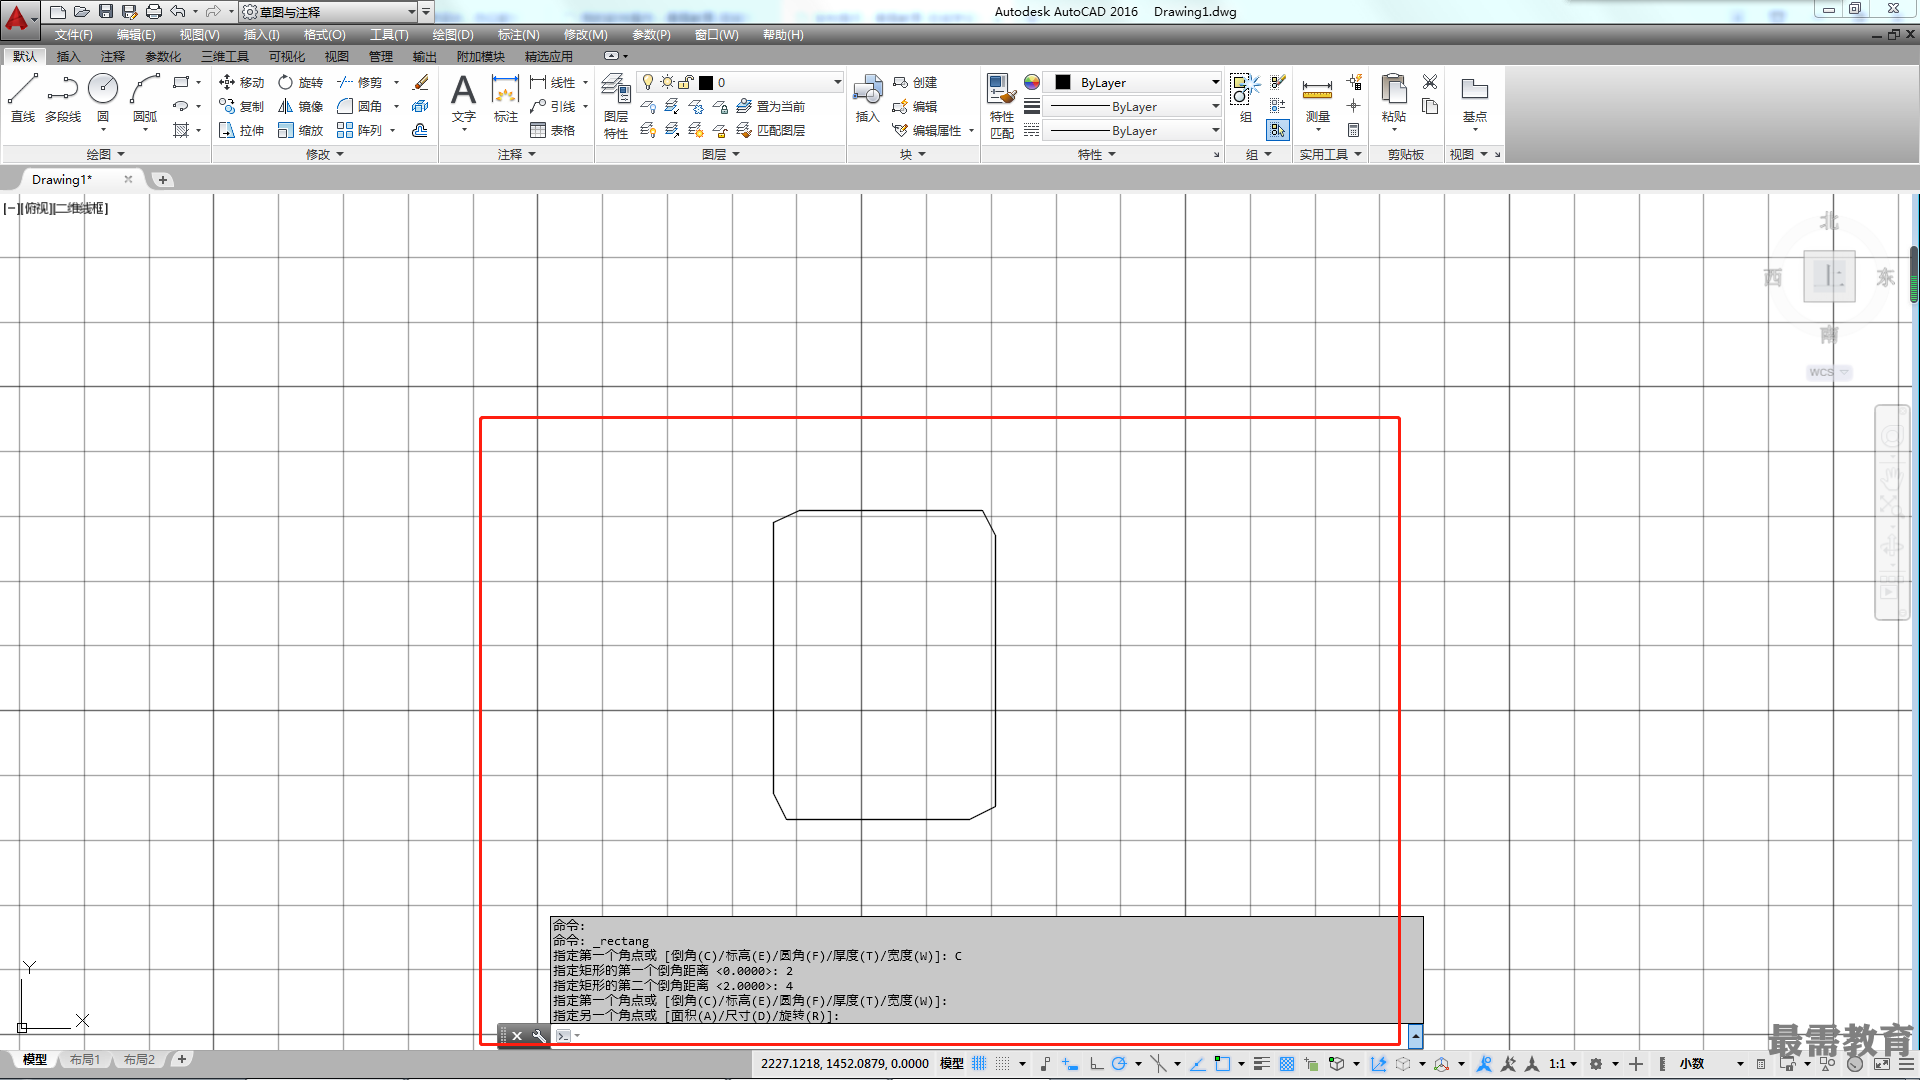Click the black layer color swatch

pos(706,83)
